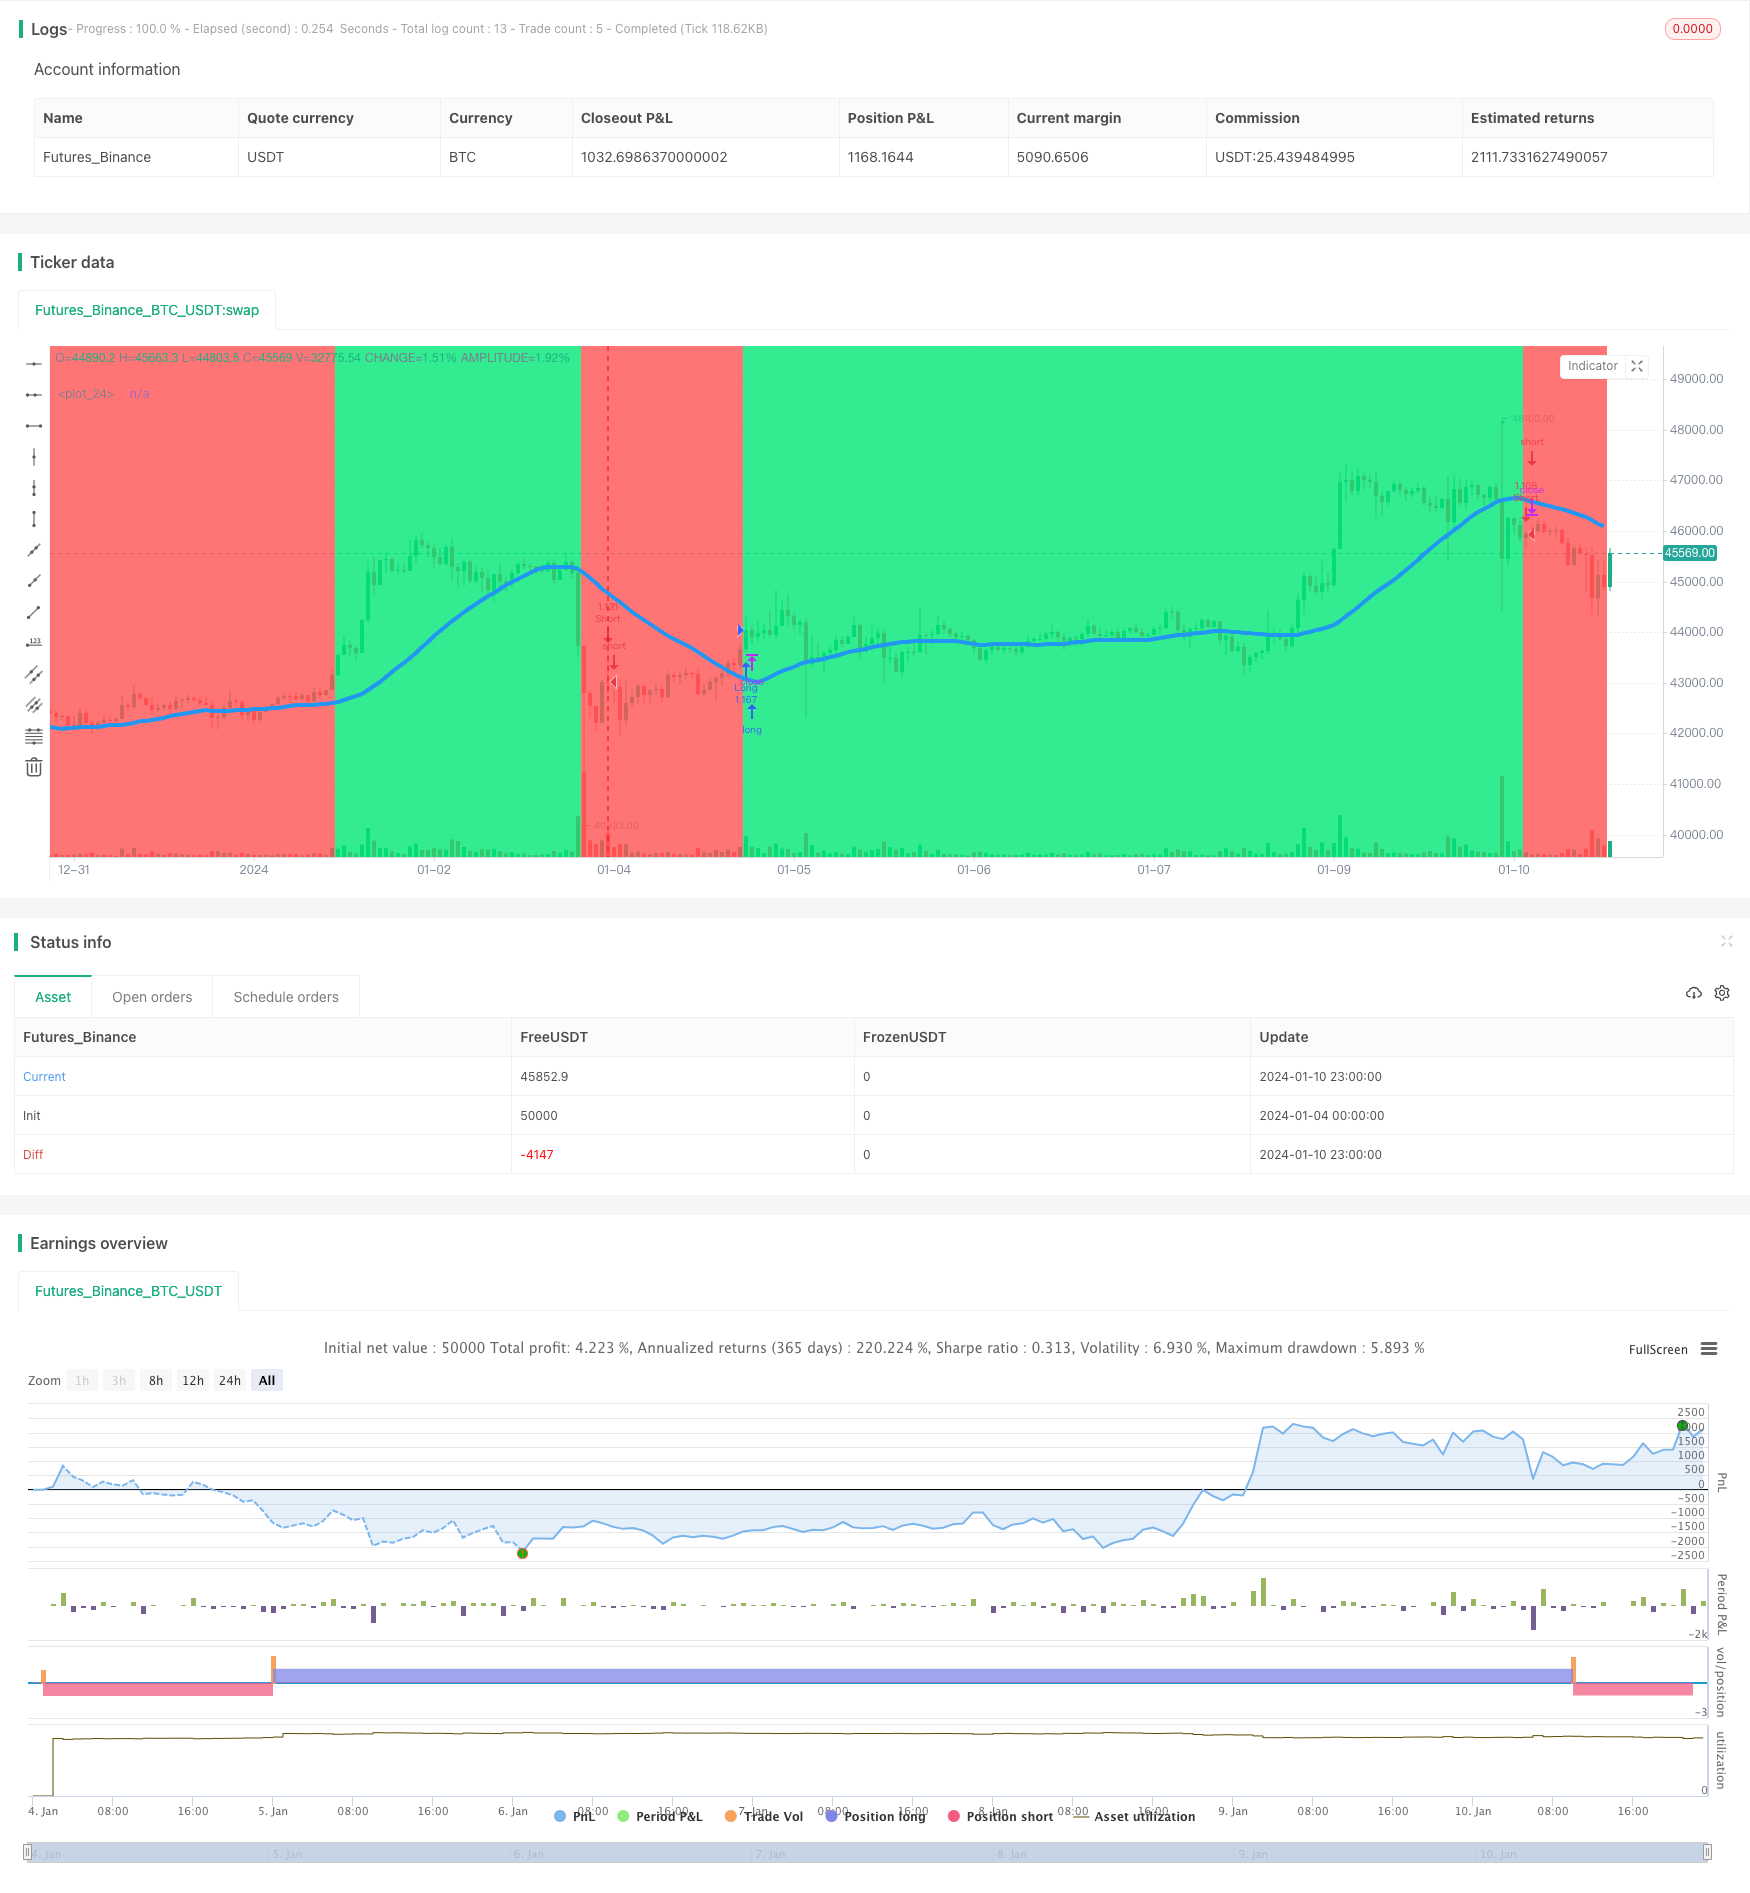Toggle the Asset utilization legend series
The height and width of the screenshot is (1893, 1750).
[1134, 1816]
